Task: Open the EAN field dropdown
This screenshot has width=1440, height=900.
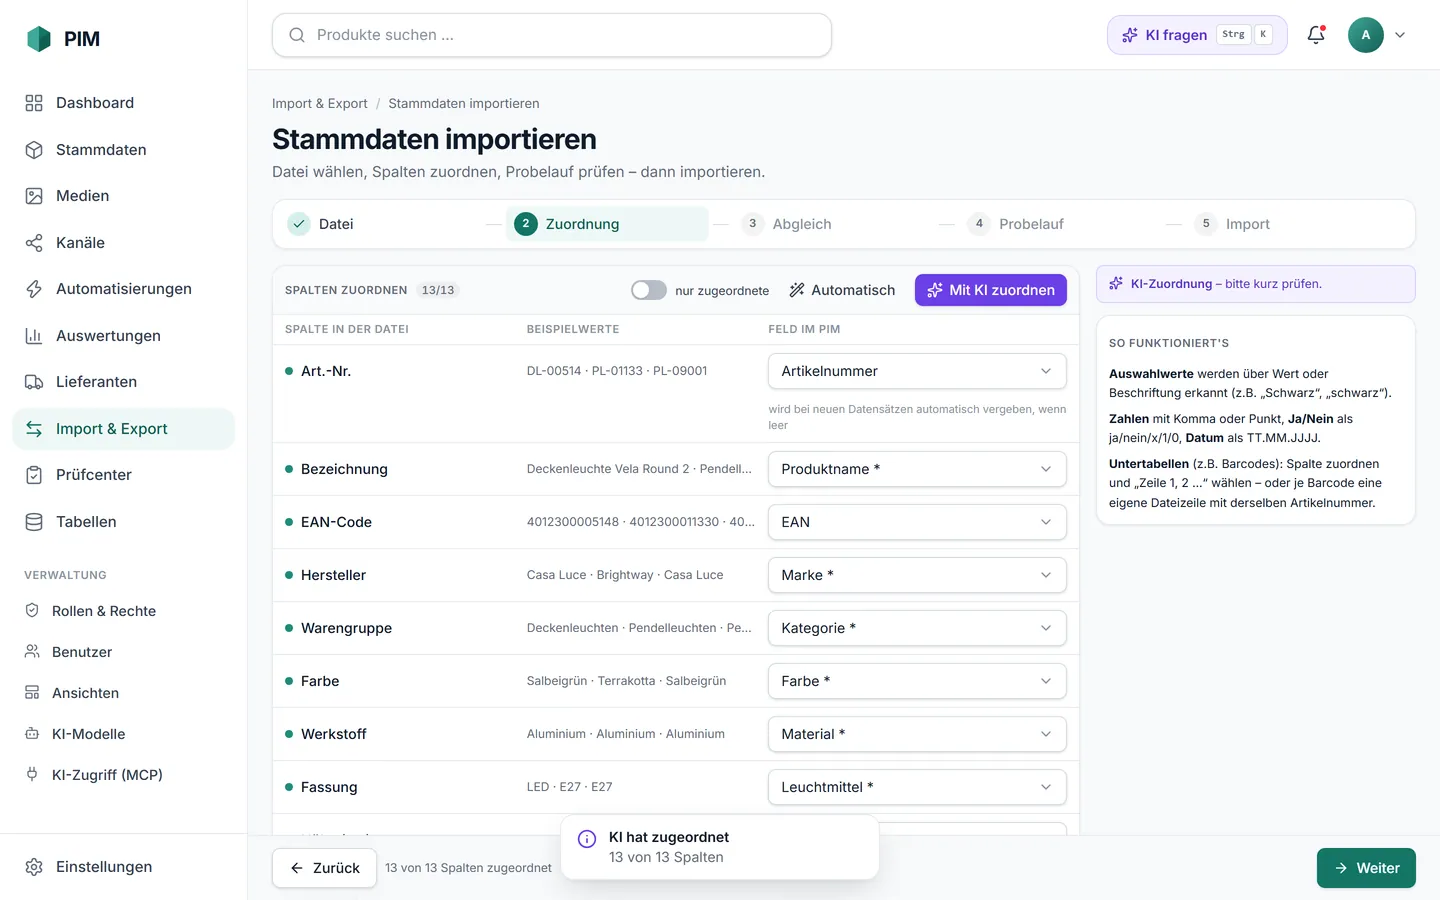Action: tap(917, 522)
